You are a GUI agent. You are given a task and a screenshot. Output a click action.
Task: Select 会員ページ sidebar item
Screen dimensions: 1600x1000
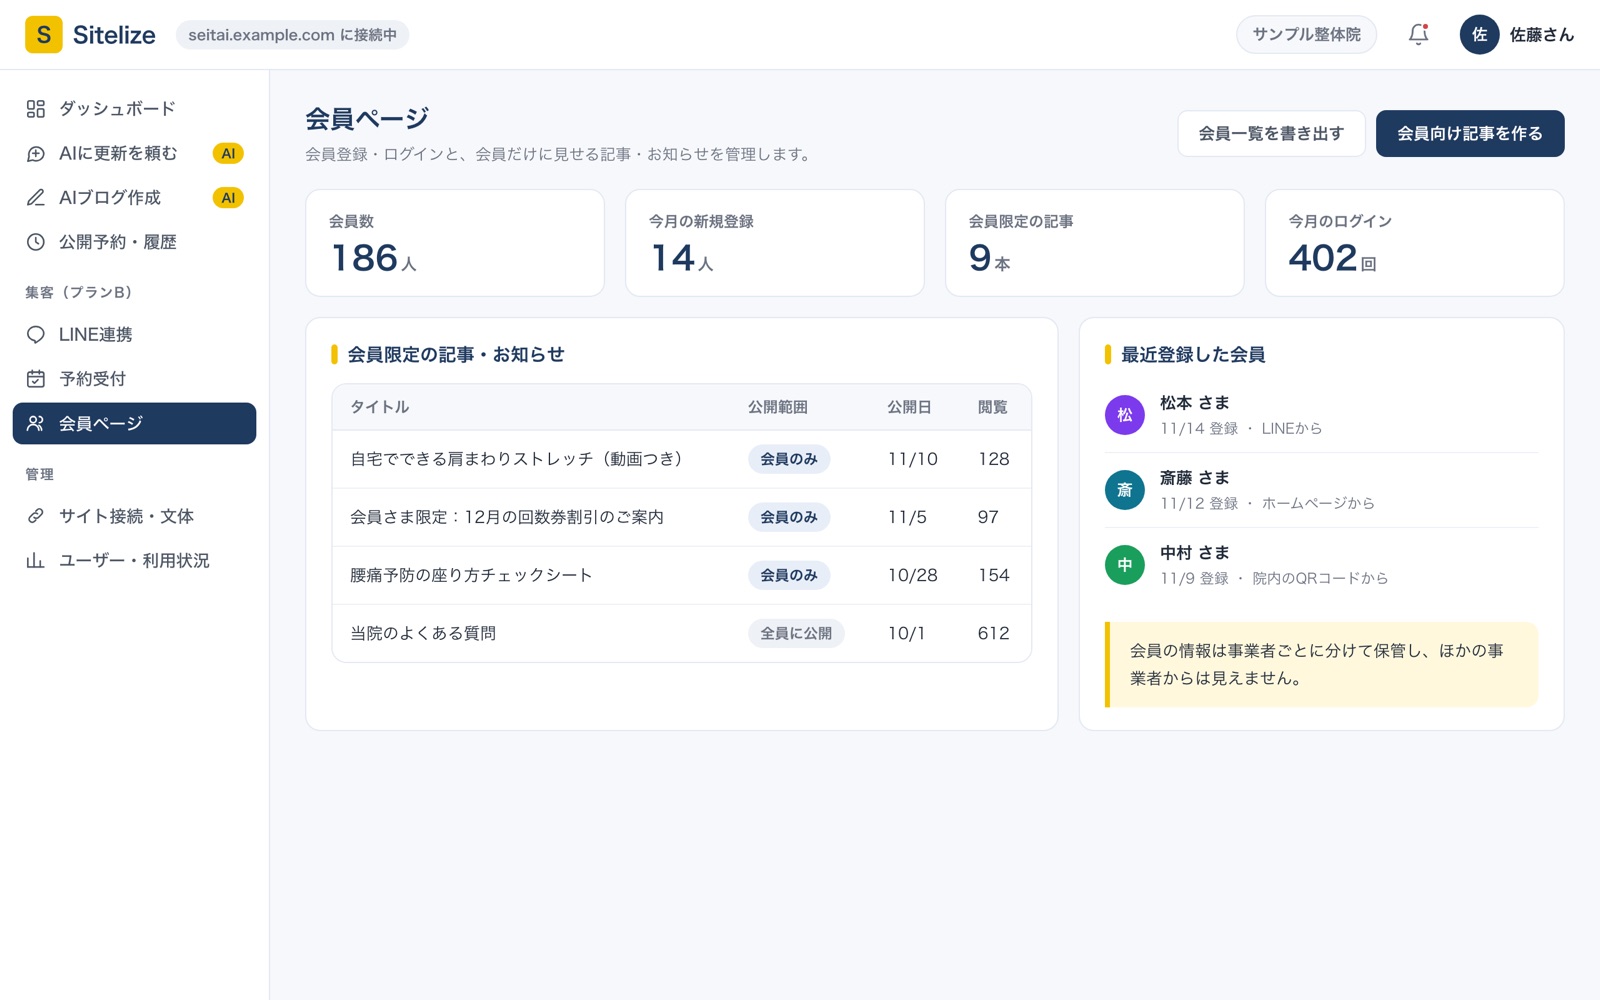point(134,424)
